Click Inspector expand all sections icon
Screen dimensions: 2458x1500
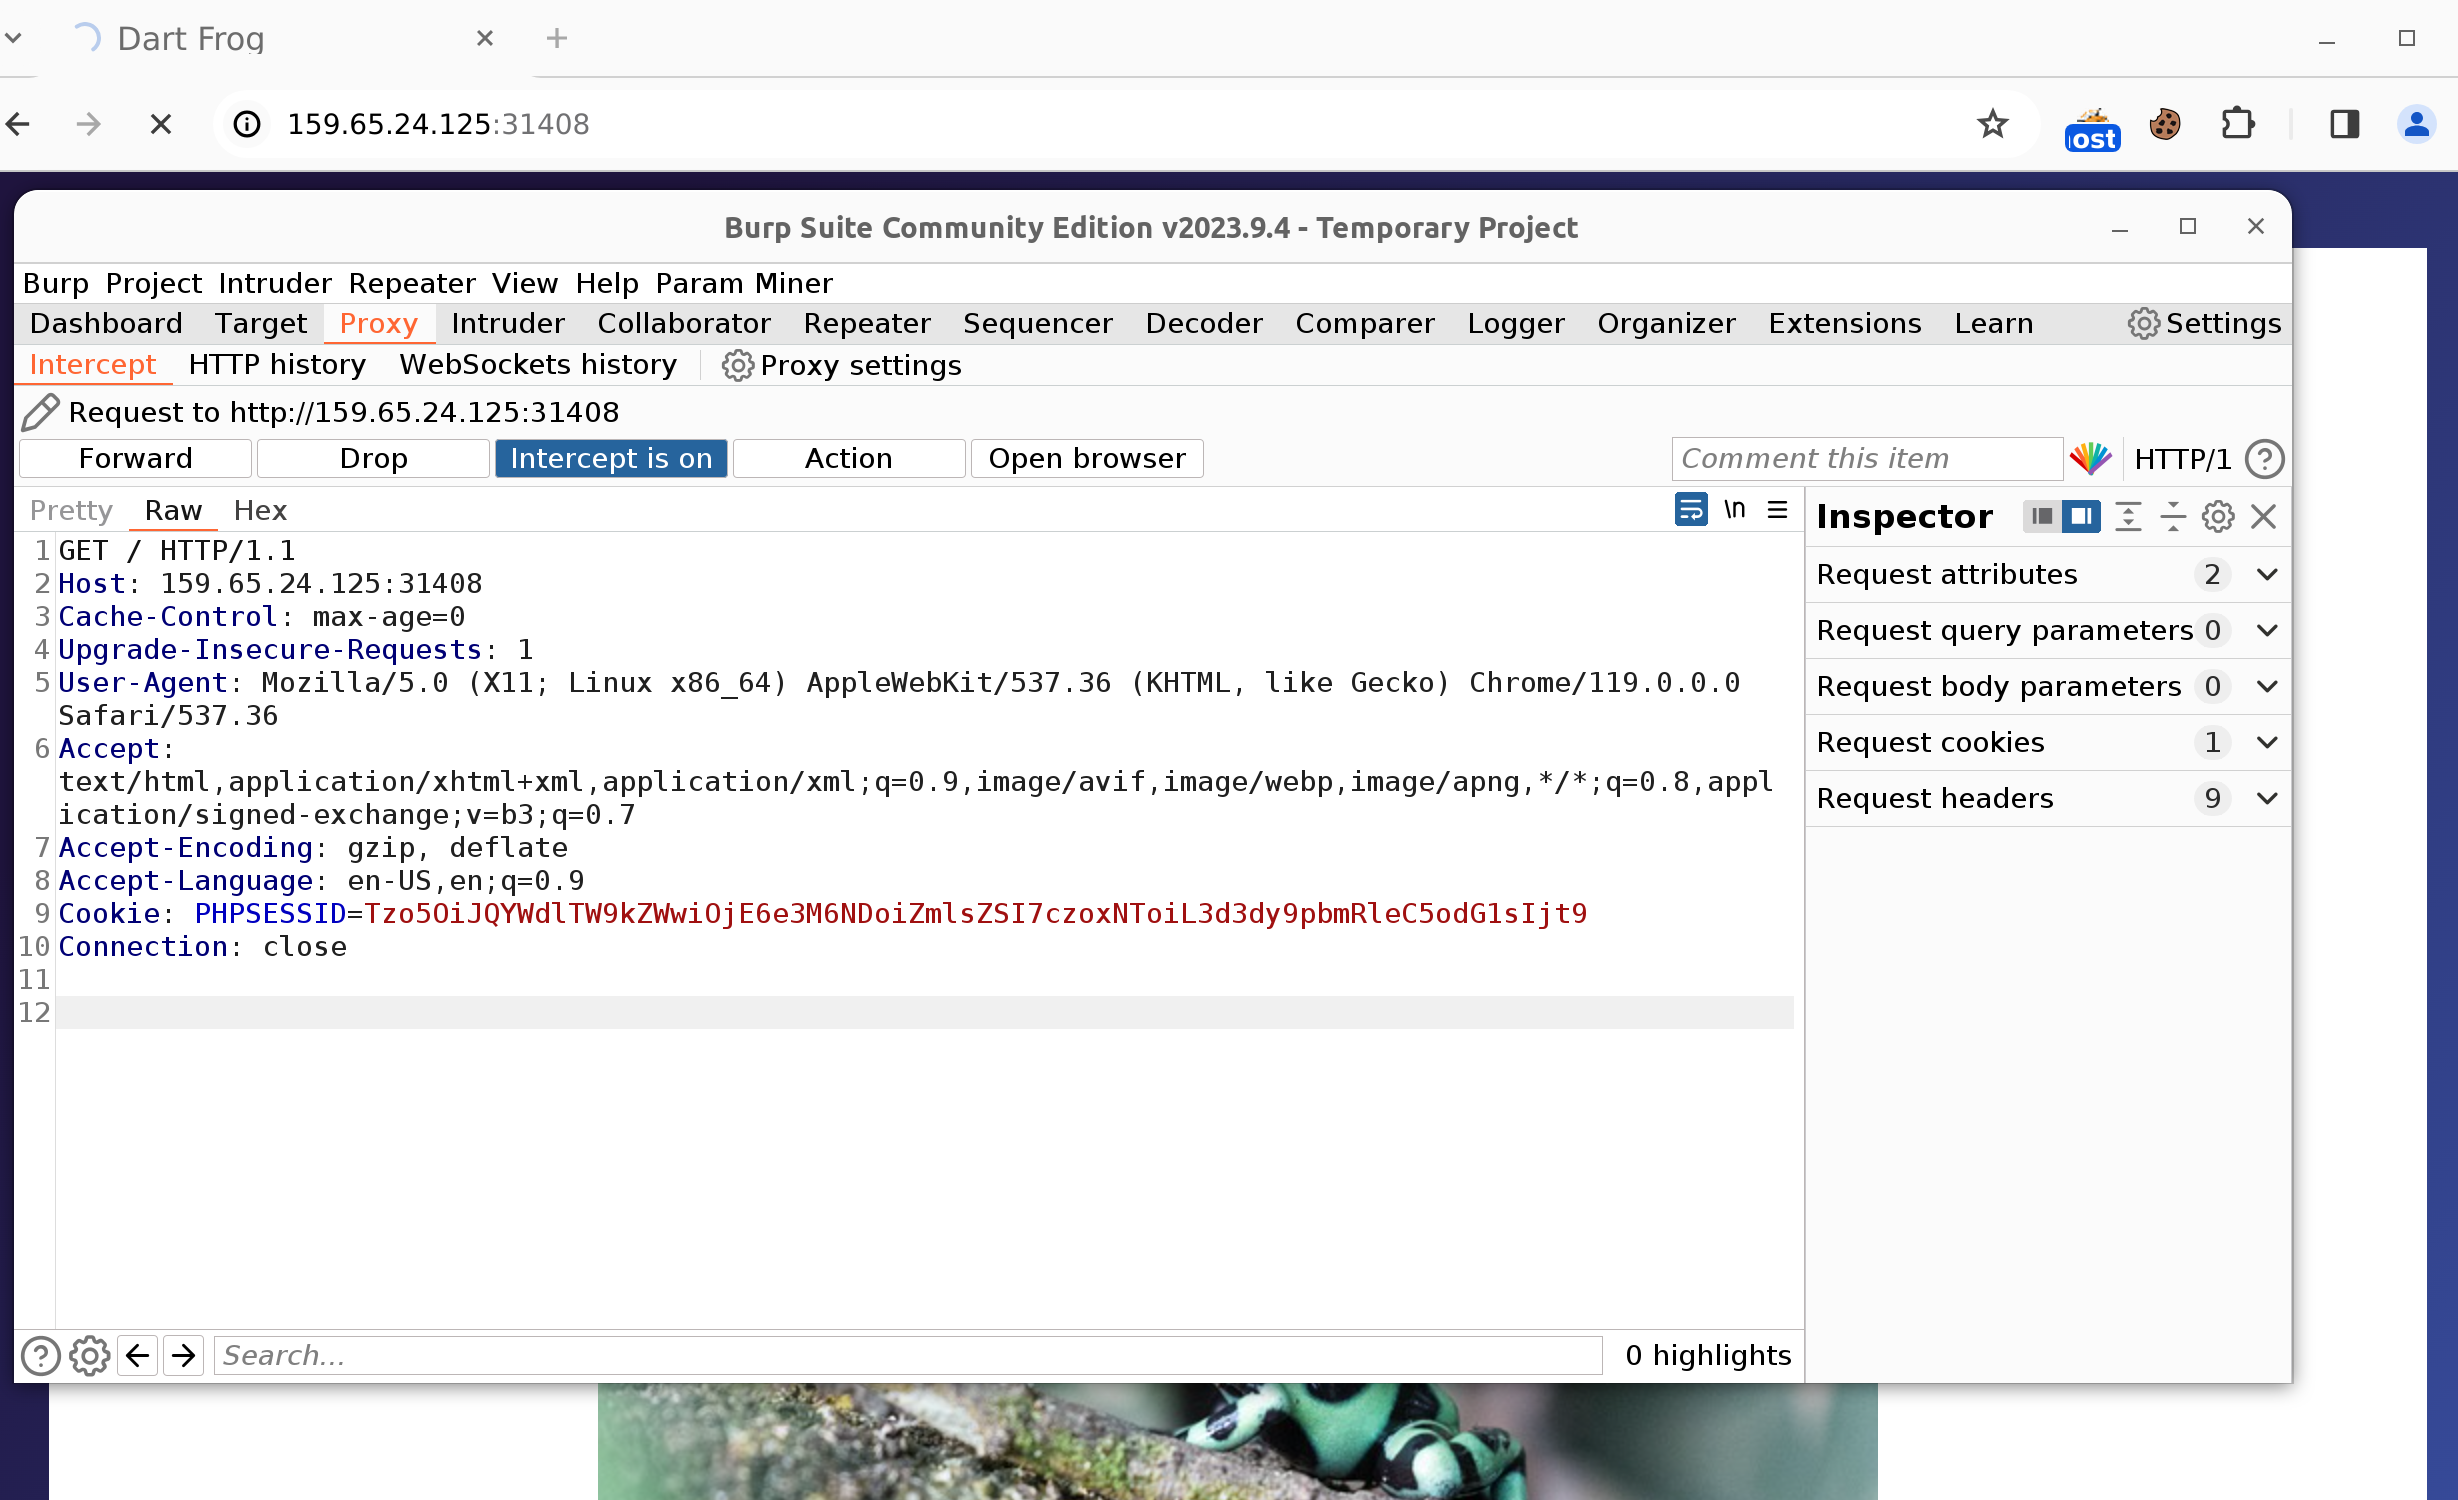[2128, 517]
